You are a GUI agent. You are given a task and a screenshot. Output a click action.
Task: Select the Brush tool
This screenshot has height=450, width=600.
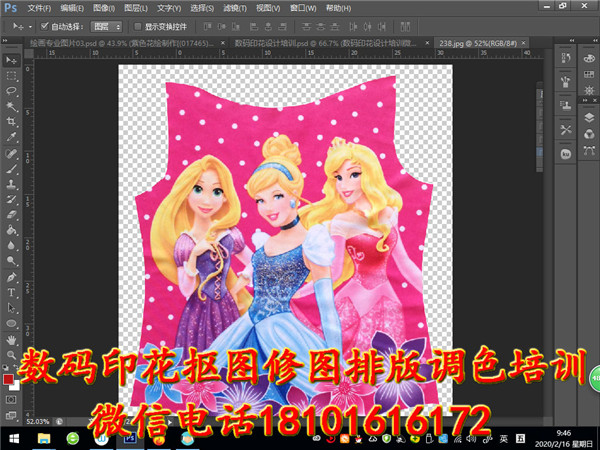(10, 168)
